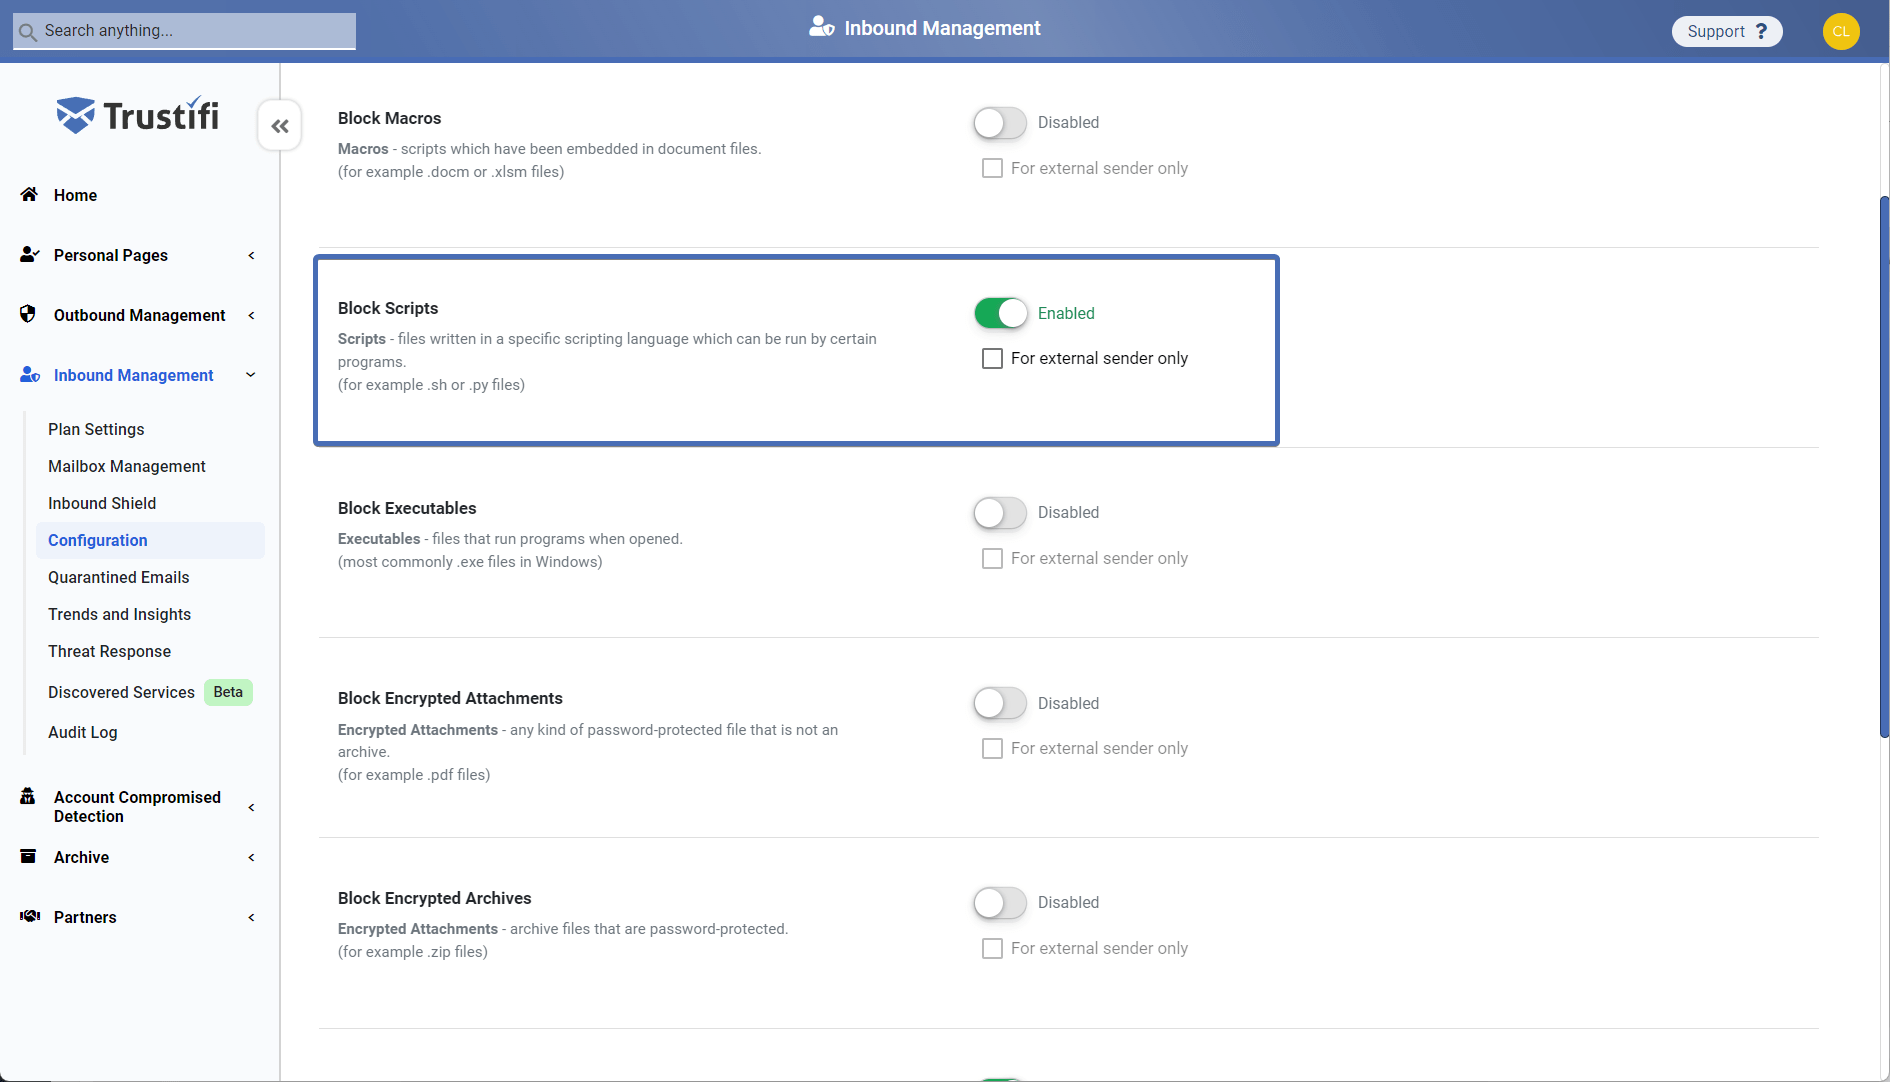Click the Archive box icon
The height and width of the screenshot is (1082, 1890).
[x=28, y=856]
